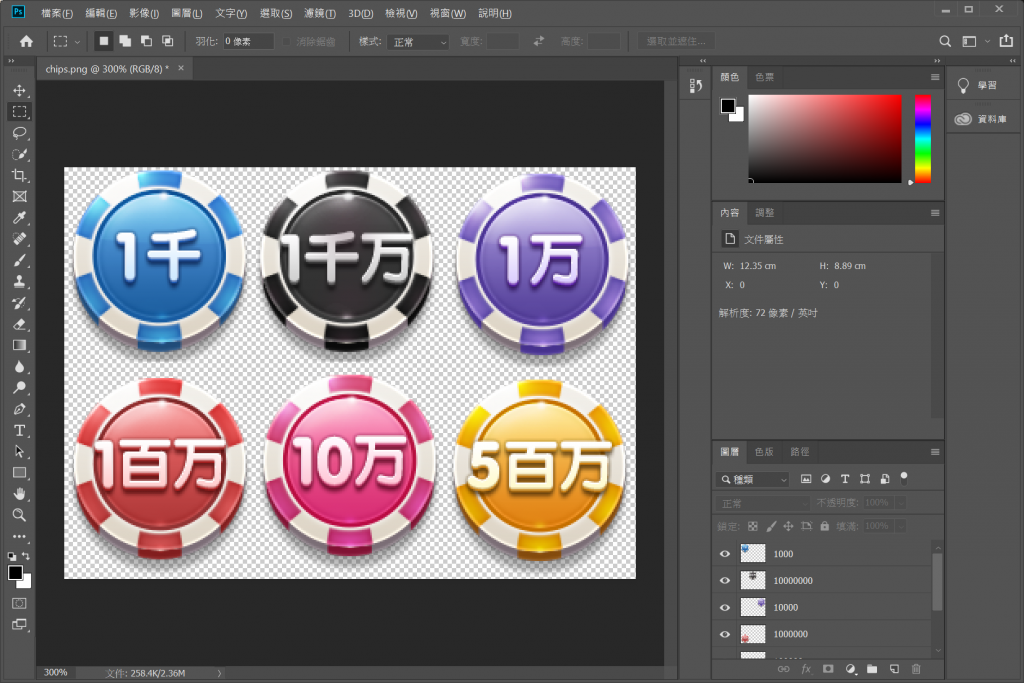This screenshot has height=683, width=1024.
Task: Select the Brush tool
Action: (x=20, y=261)
